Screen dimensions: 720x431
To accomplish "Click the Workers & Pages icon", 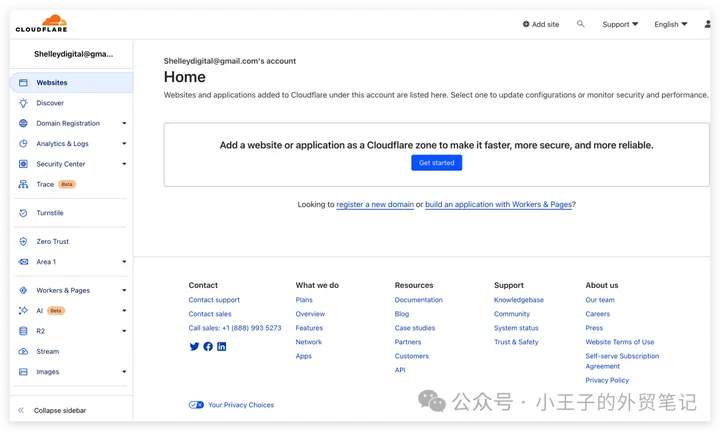I will click(x=23, y=290).
